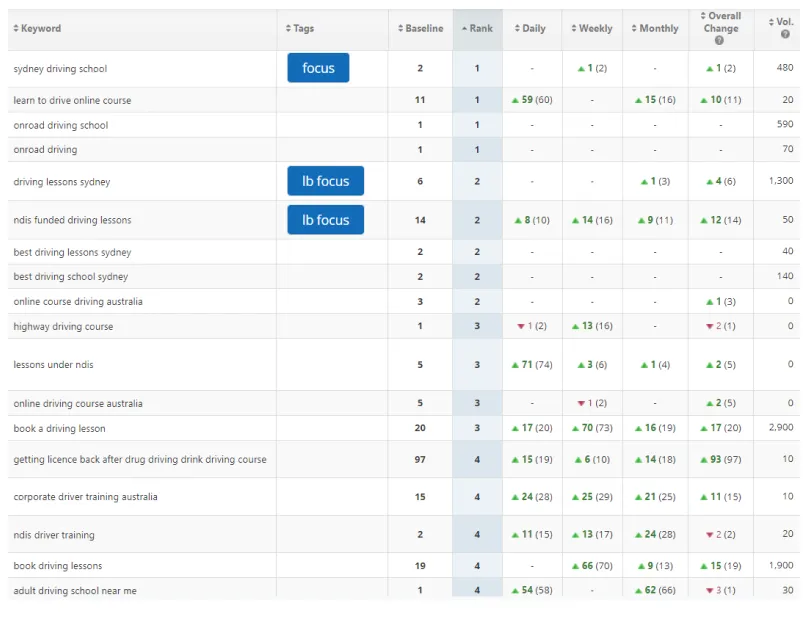Click lb focus tag on ndis funded driving lessons

coord(325,220)
